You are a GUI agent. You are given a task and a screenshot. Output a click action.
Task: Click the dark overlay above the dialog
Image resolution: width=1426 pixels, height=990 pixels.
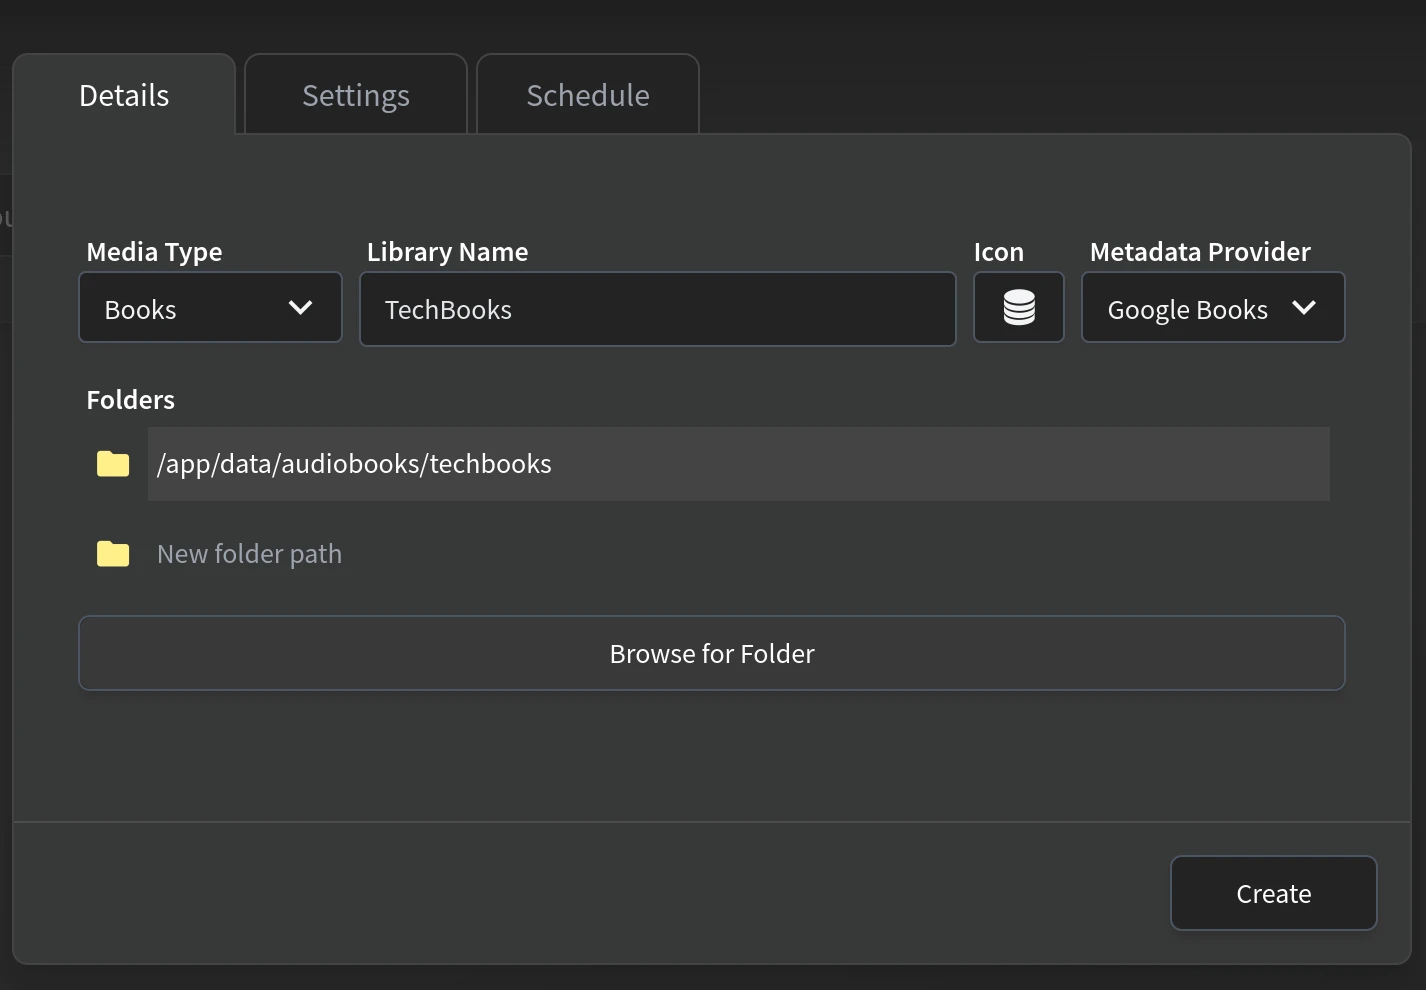point(713,20)
